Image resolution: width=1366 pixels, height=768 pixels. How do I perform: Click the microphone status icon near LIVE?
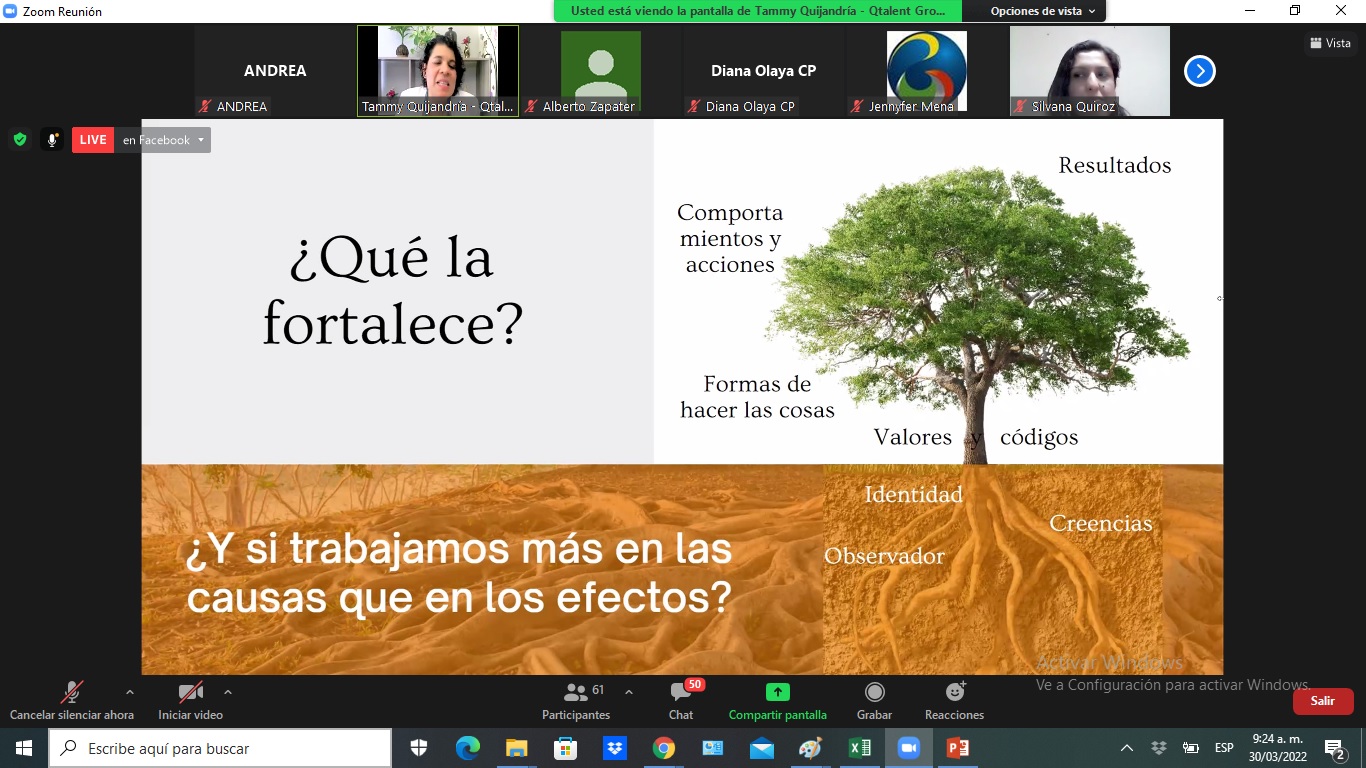pos(52,140)
